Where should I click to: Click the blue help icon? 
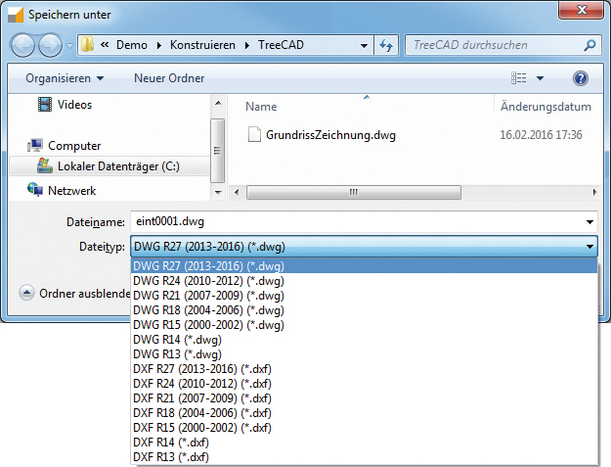[x=580, y=78]
